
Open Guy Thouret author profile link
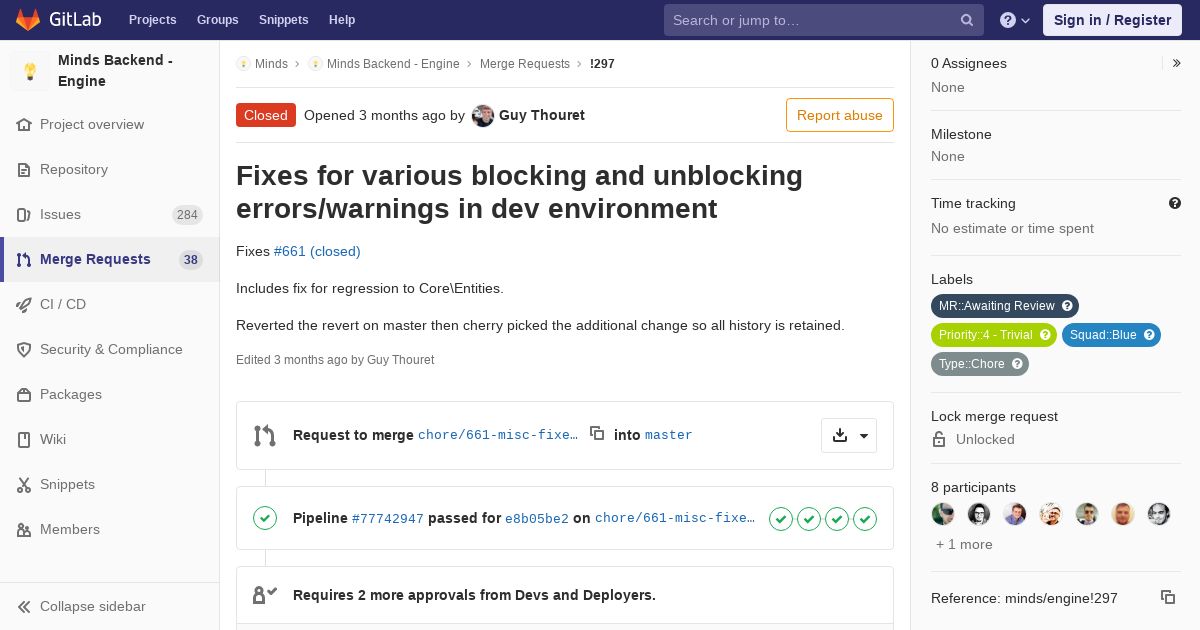(x=542, y=115)
